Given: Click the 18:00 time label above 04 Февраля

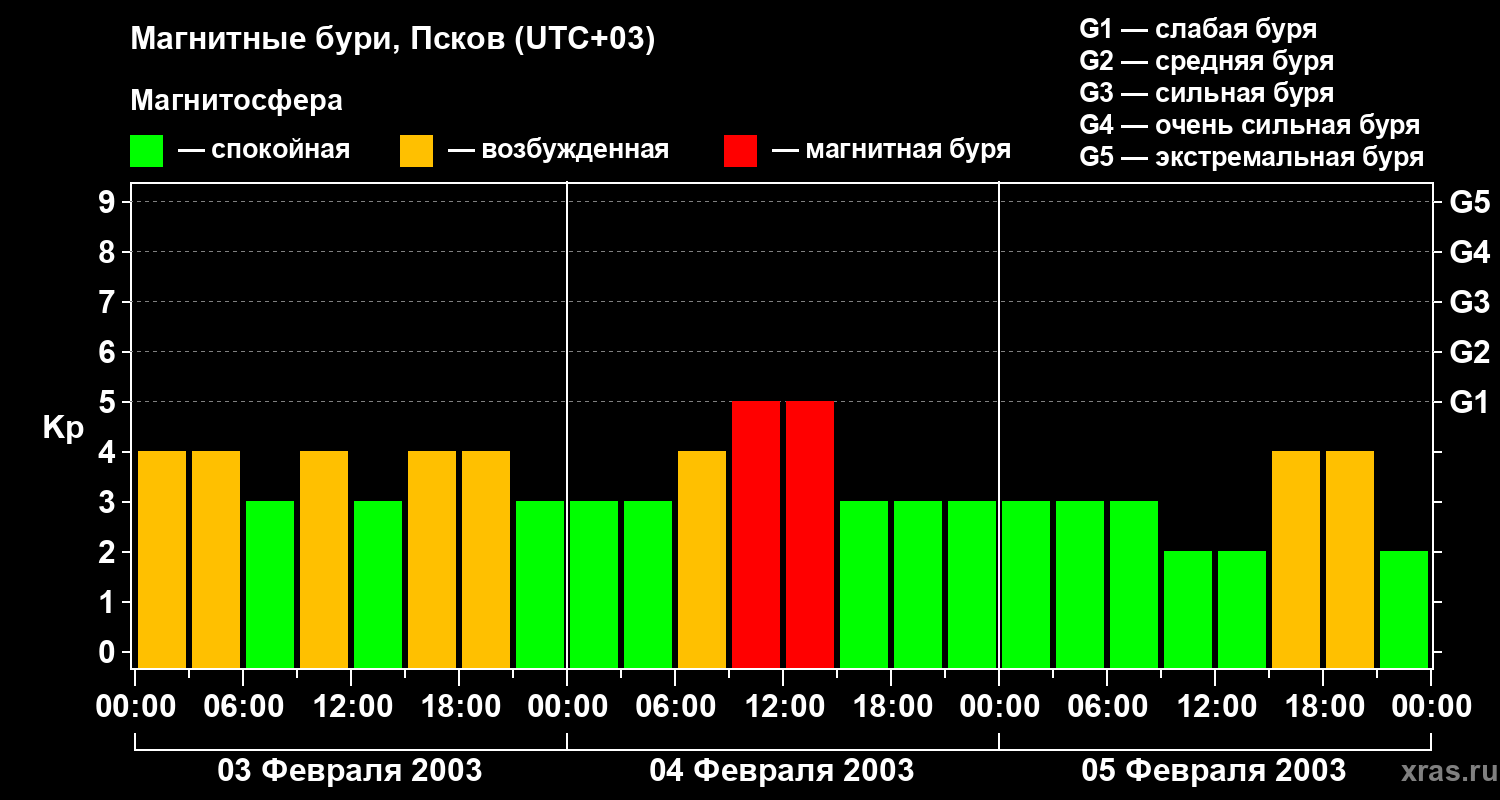Looking at the screenshot, I should click(x=891, y=706).
